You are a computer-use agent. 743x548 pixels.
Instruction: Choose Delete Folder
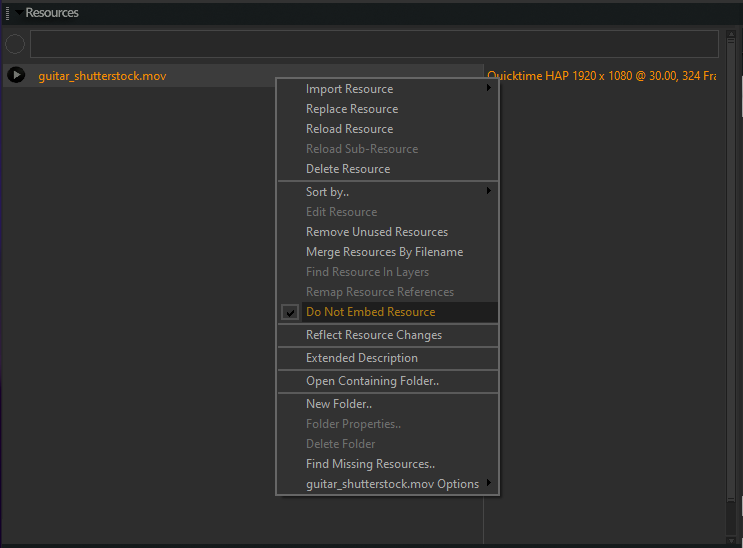(x=388, y=444)
